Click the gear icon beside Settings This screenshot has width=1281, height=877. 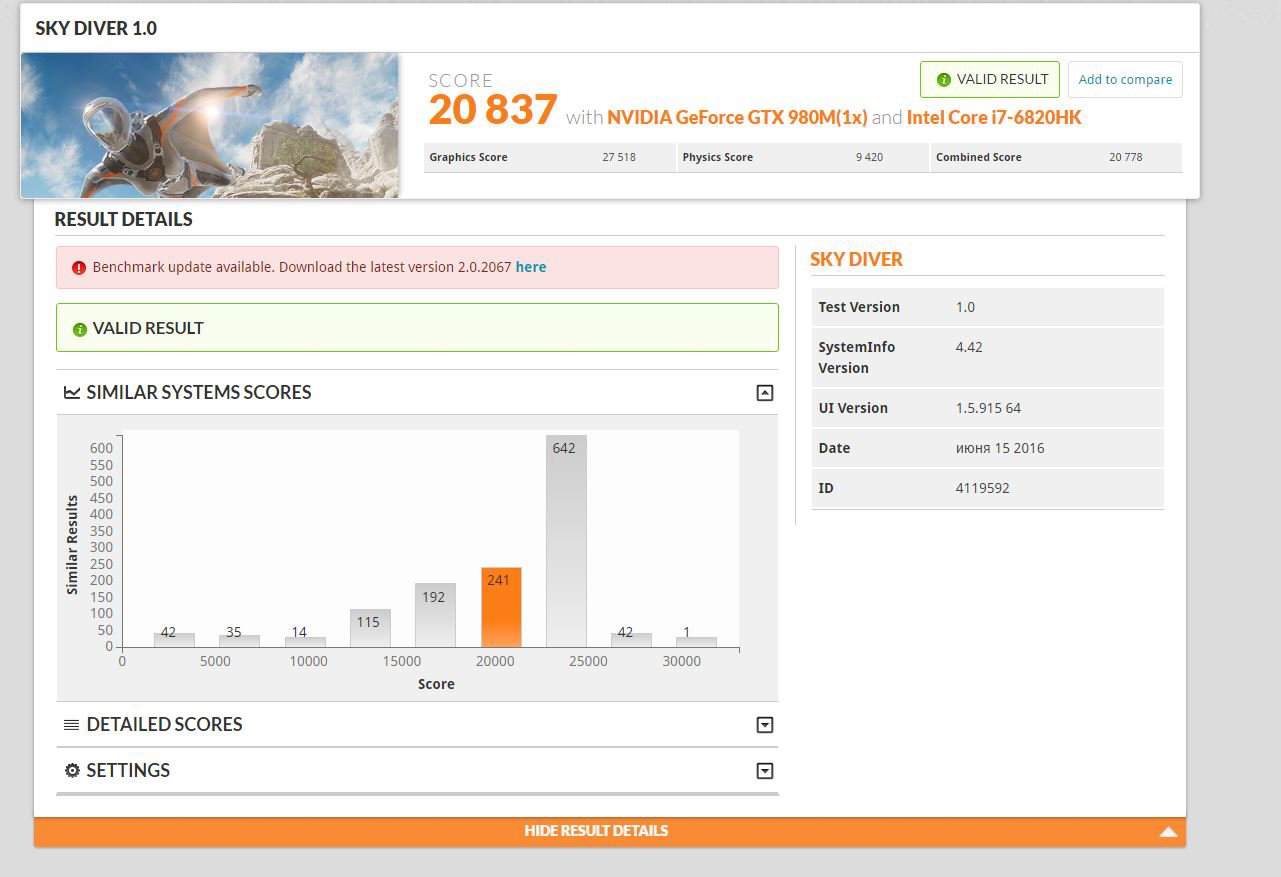(x=72, y=771)
